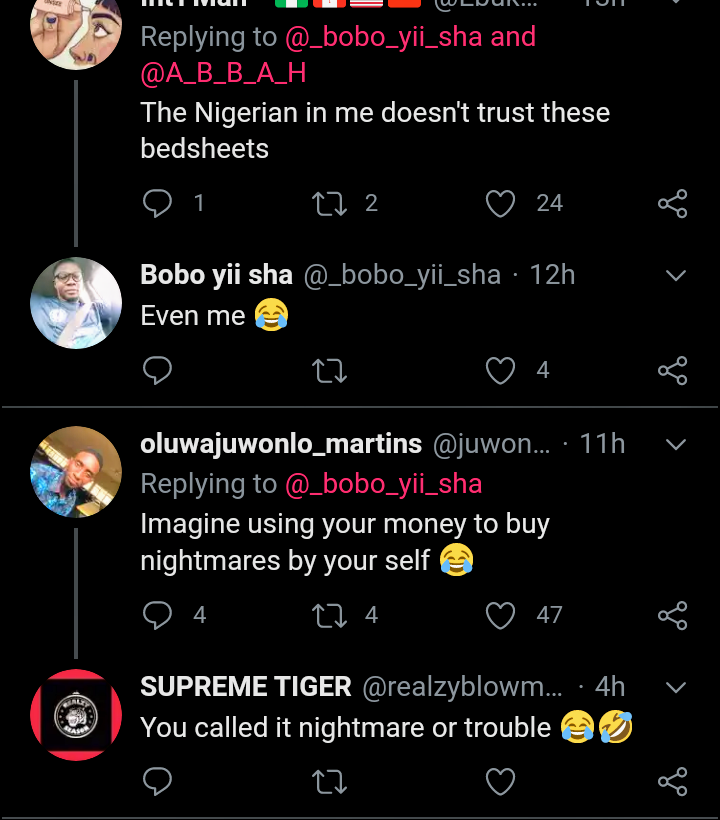Share the bedsheets tweet
Viewport: 720px width, 820px height.
[x=673, y=204]
